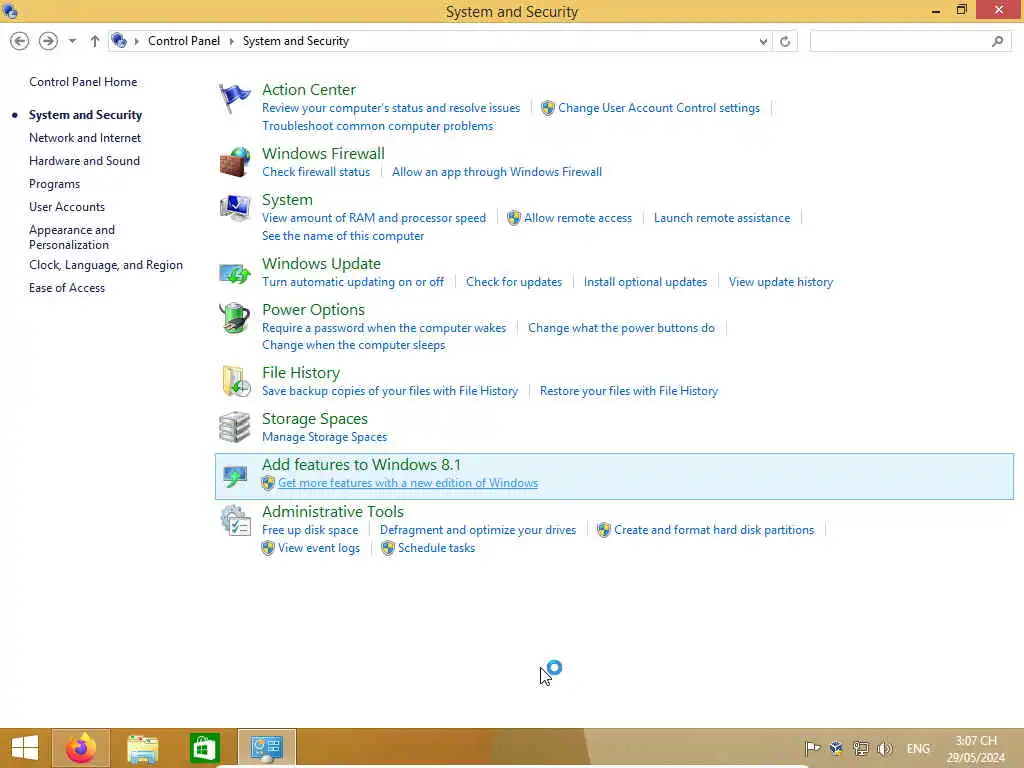Open the System computer monitor icon
1024x768 pixels.
pos(234,208)
